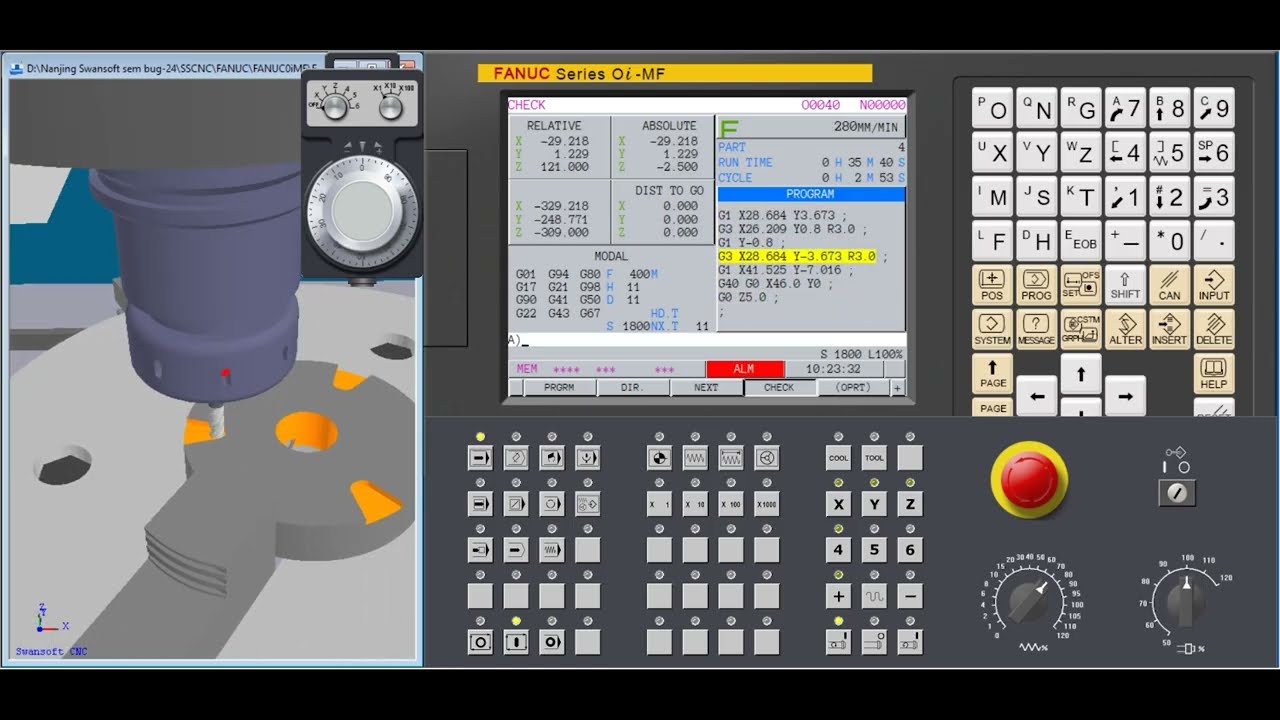Viewport: 1280px width, 720px height.
Task: Click the DELETE edit key
Action: [1214, 329]
